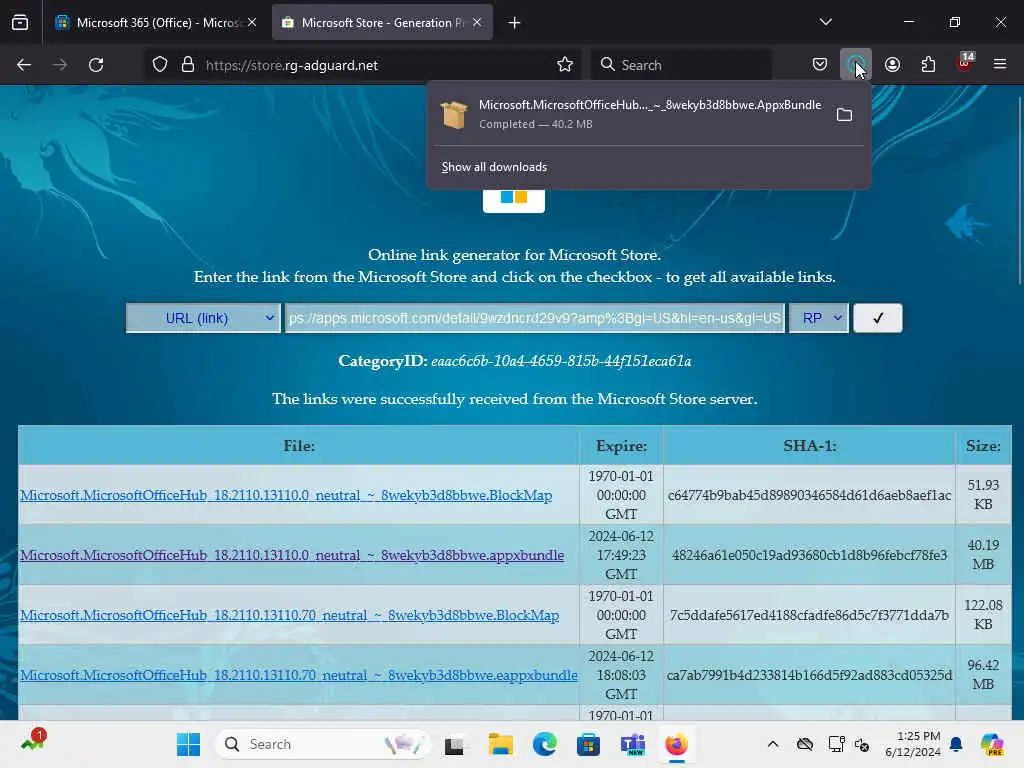Viewport: 1024px width, 768px height.
Task: Click expire date 2024-06-12 17:49:23 GMT
Action: [621, 555]
